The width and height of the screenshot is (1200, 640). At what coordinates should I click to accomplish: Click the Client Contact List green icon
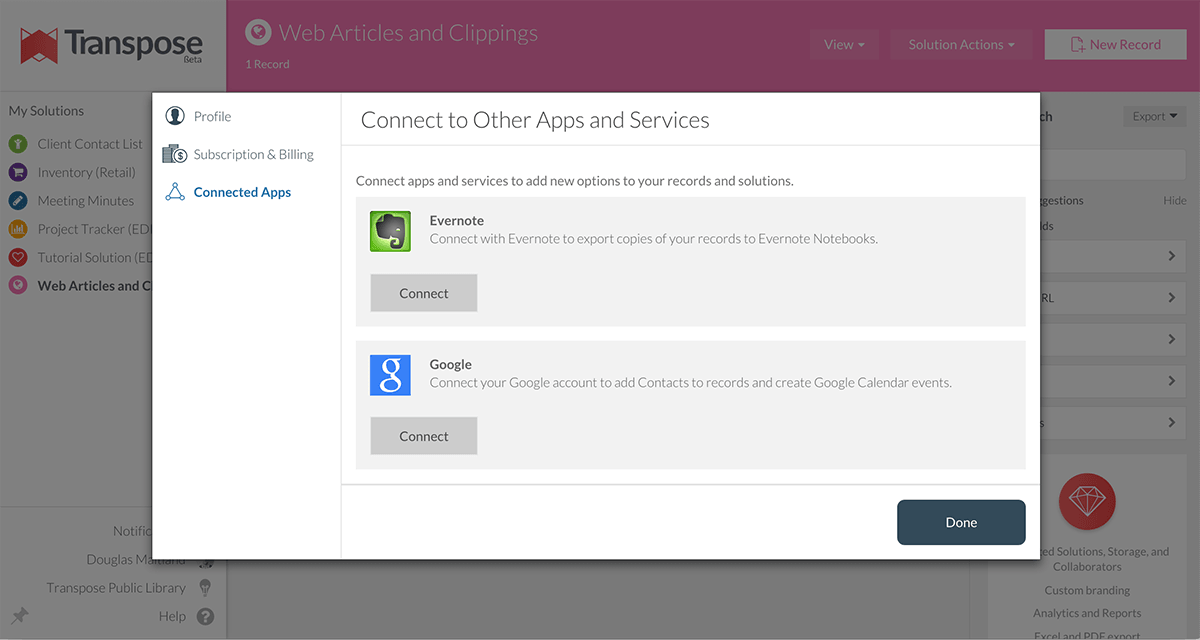tap(18, 144)
